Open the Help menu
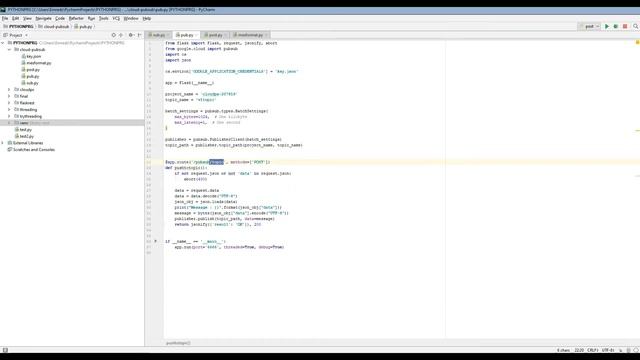The image size is (640, 360). pos(147,18)
